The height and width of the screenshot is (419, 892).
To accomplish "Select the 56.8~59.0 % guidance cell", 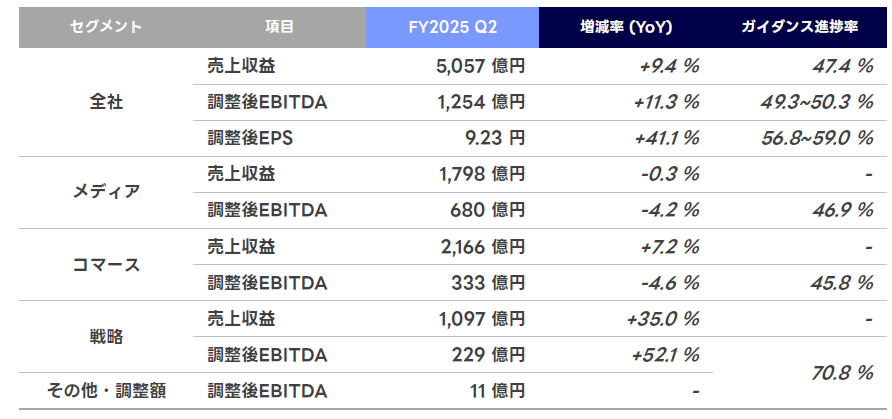I will pos(815,138).
